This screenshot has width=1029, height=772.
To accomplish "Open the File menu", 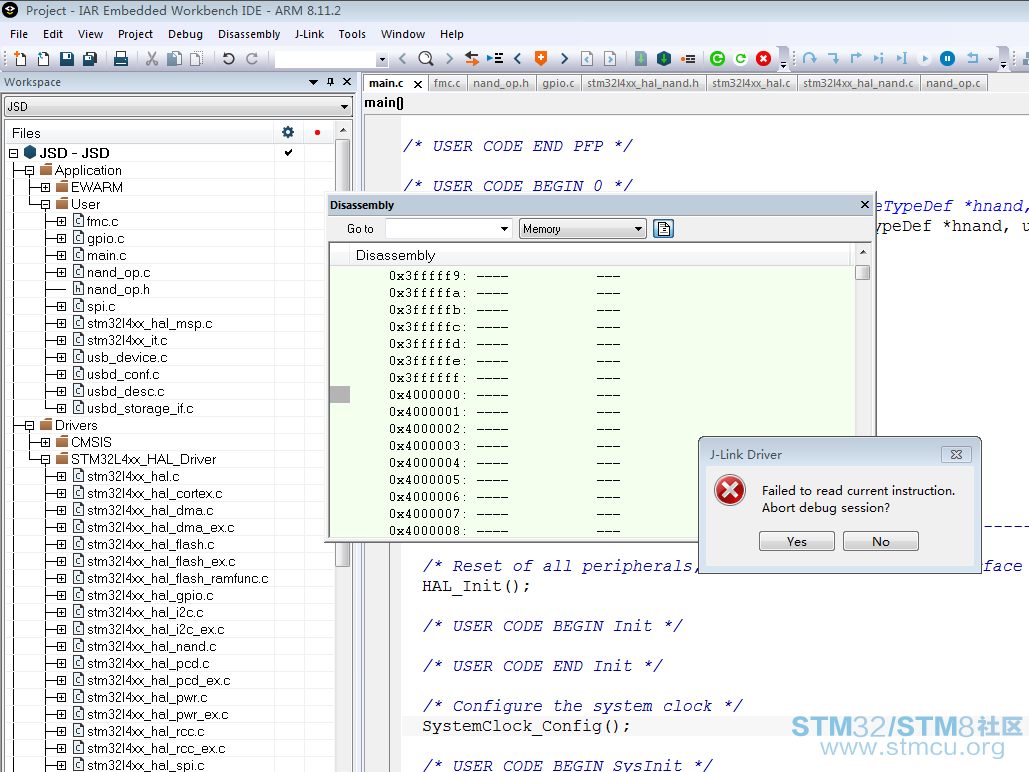I will coord(19,34).
